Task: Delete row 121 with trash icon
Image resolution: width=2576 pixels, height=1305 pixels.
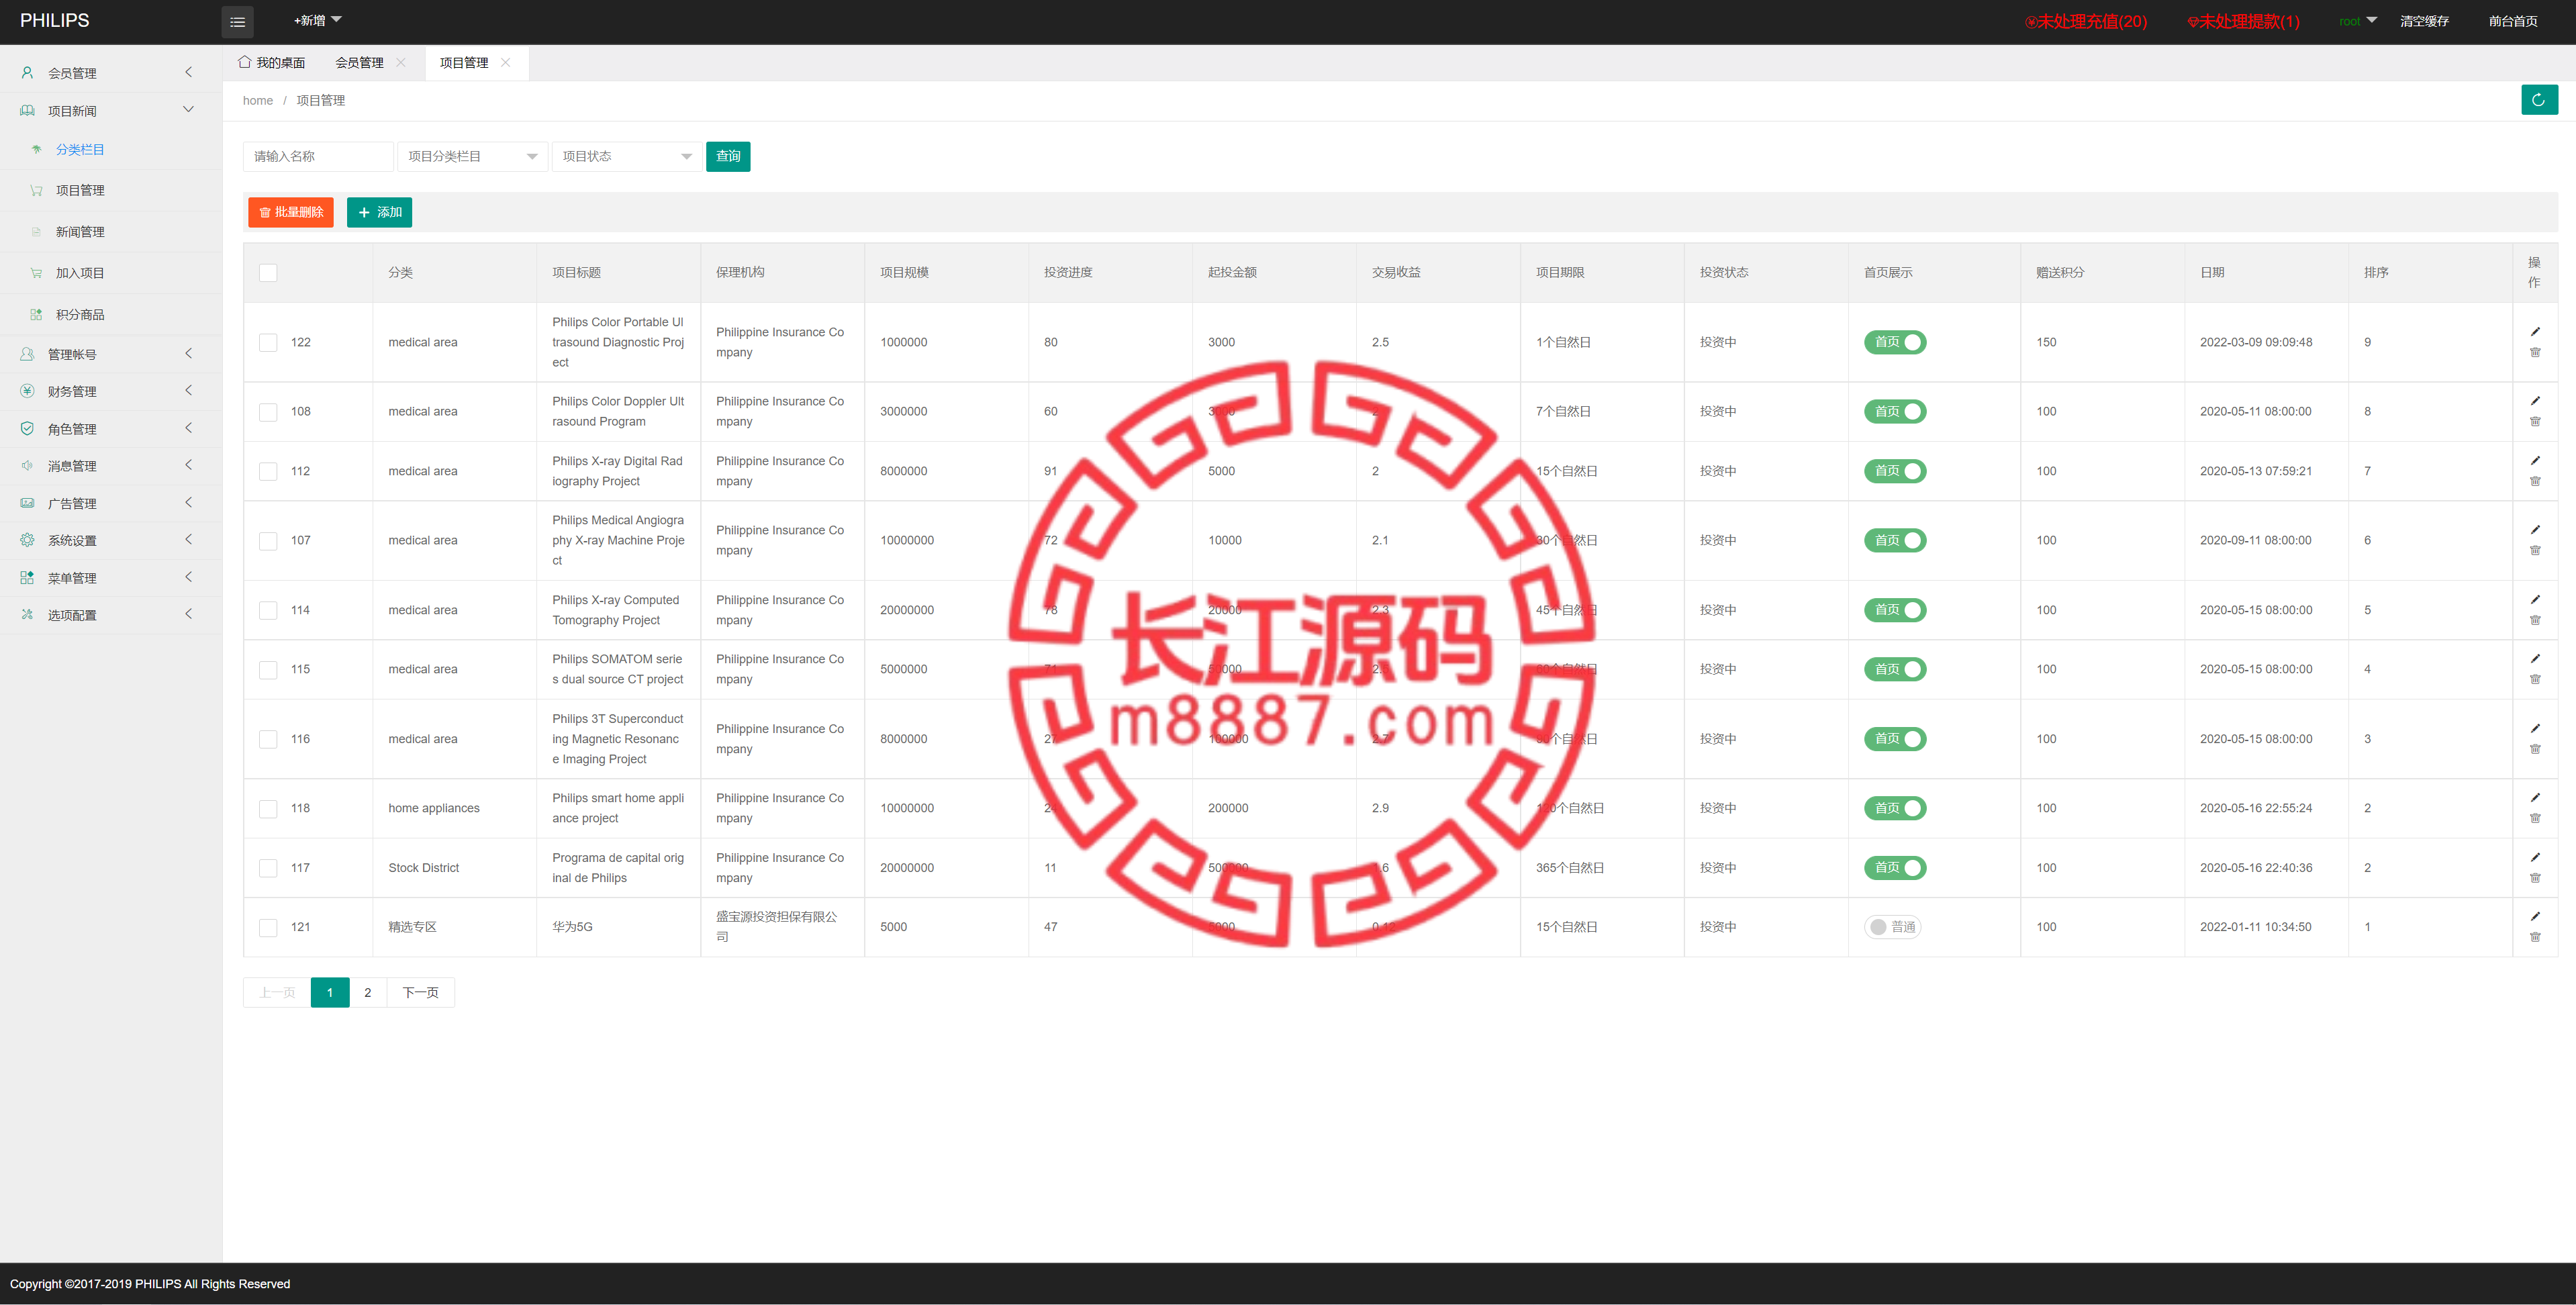Action: click(2534, 937)
